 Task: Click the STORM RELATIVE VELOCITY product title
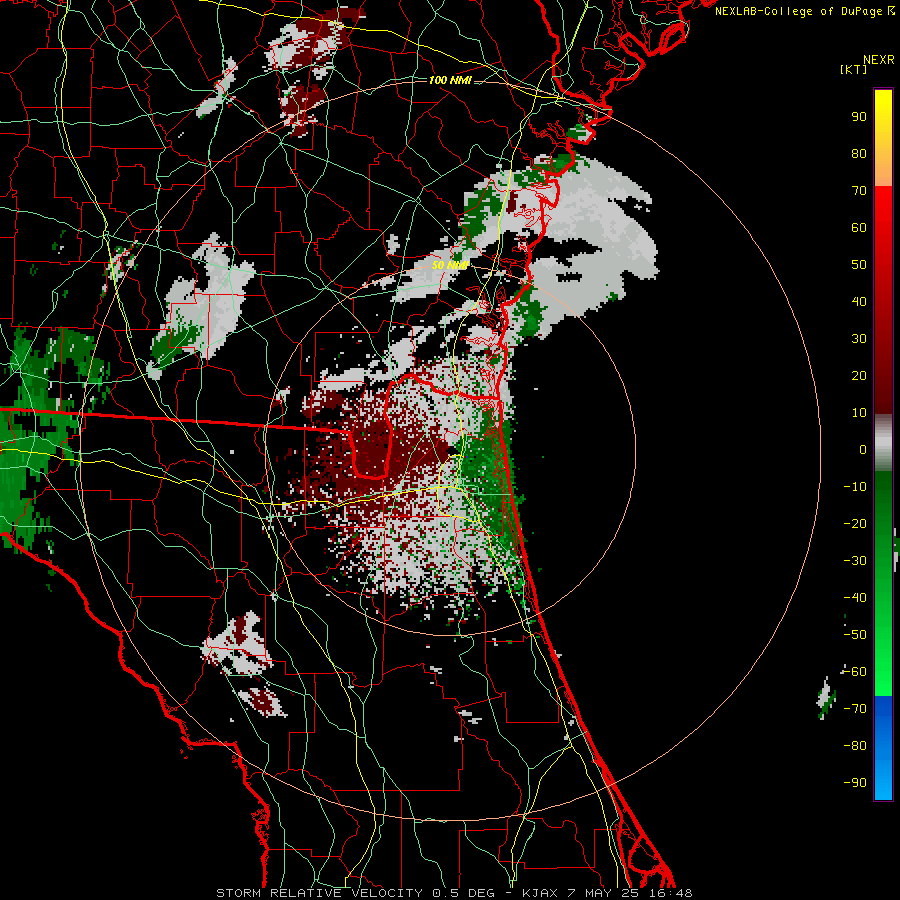319,893
